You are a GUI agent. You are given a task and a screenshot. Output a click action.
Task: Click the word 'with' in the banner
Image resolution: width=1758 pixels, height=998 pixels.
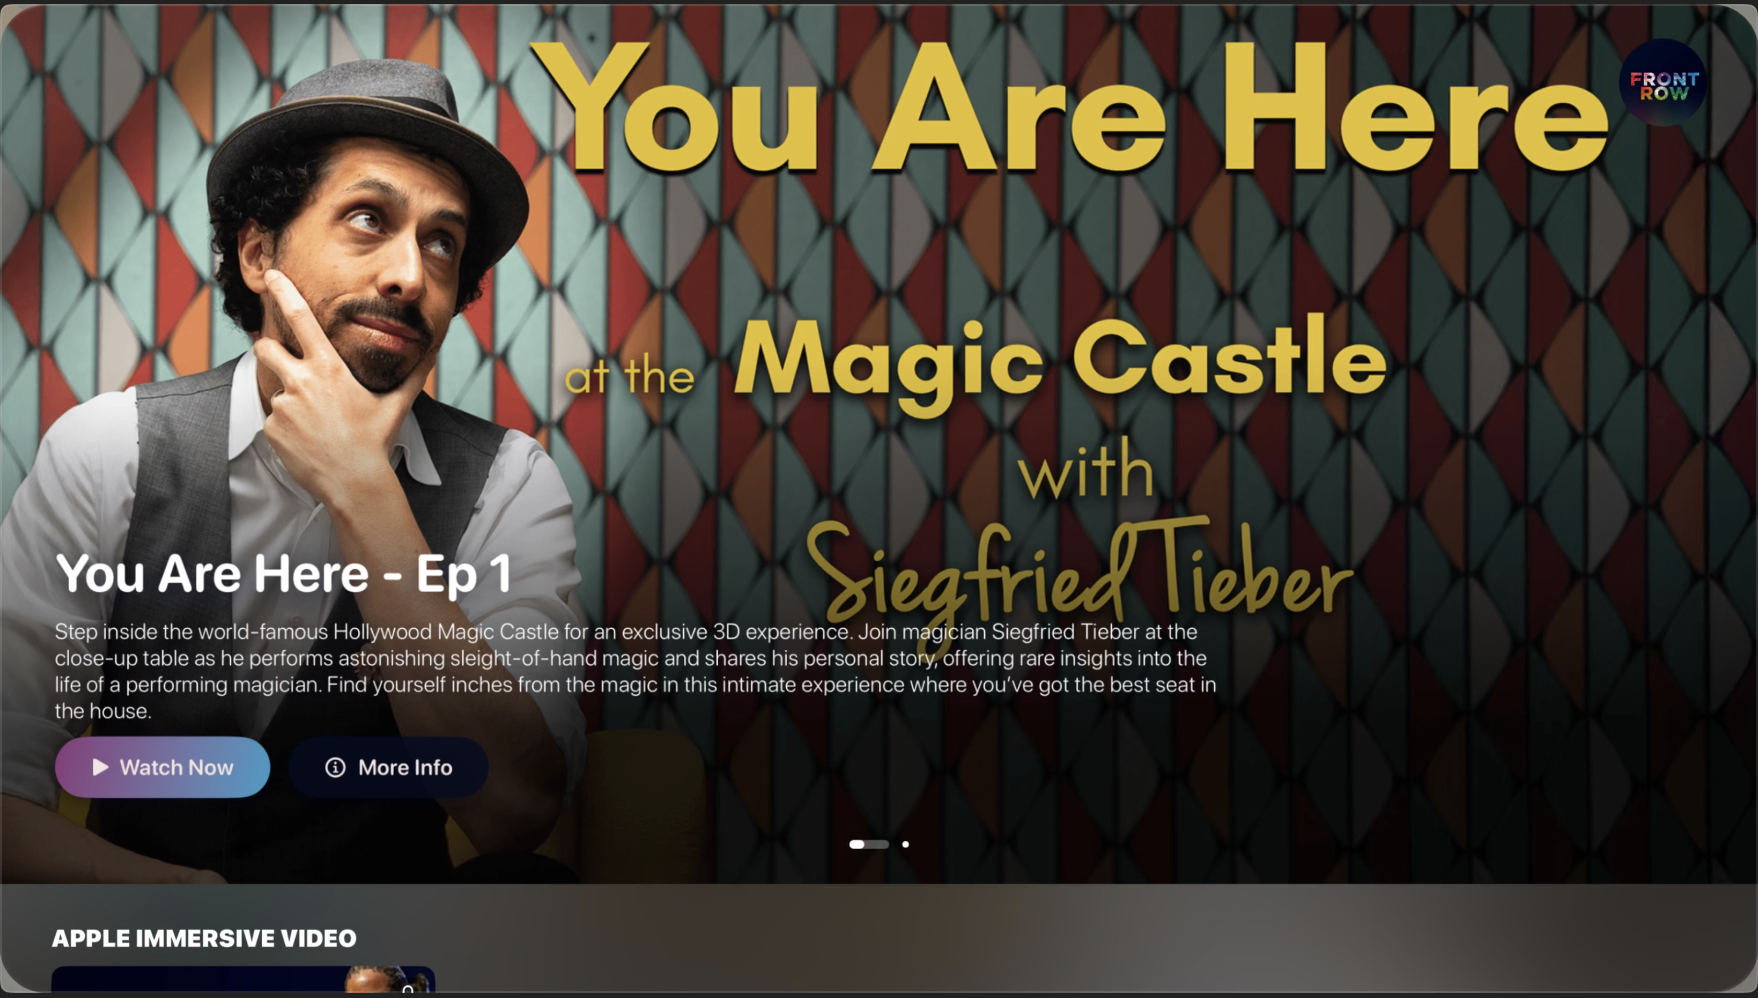pos(1086,472)
